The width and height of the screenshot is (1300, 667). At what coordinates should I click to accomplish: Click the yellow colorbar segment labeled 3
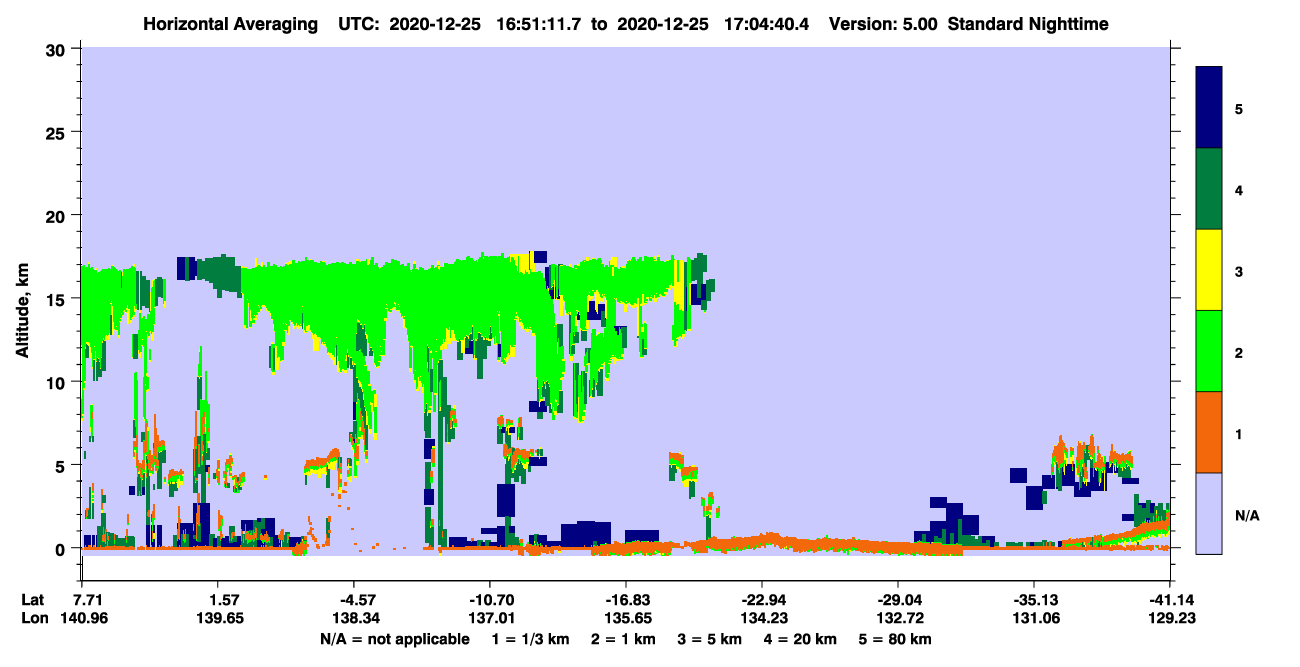(x=1209, y=270)
